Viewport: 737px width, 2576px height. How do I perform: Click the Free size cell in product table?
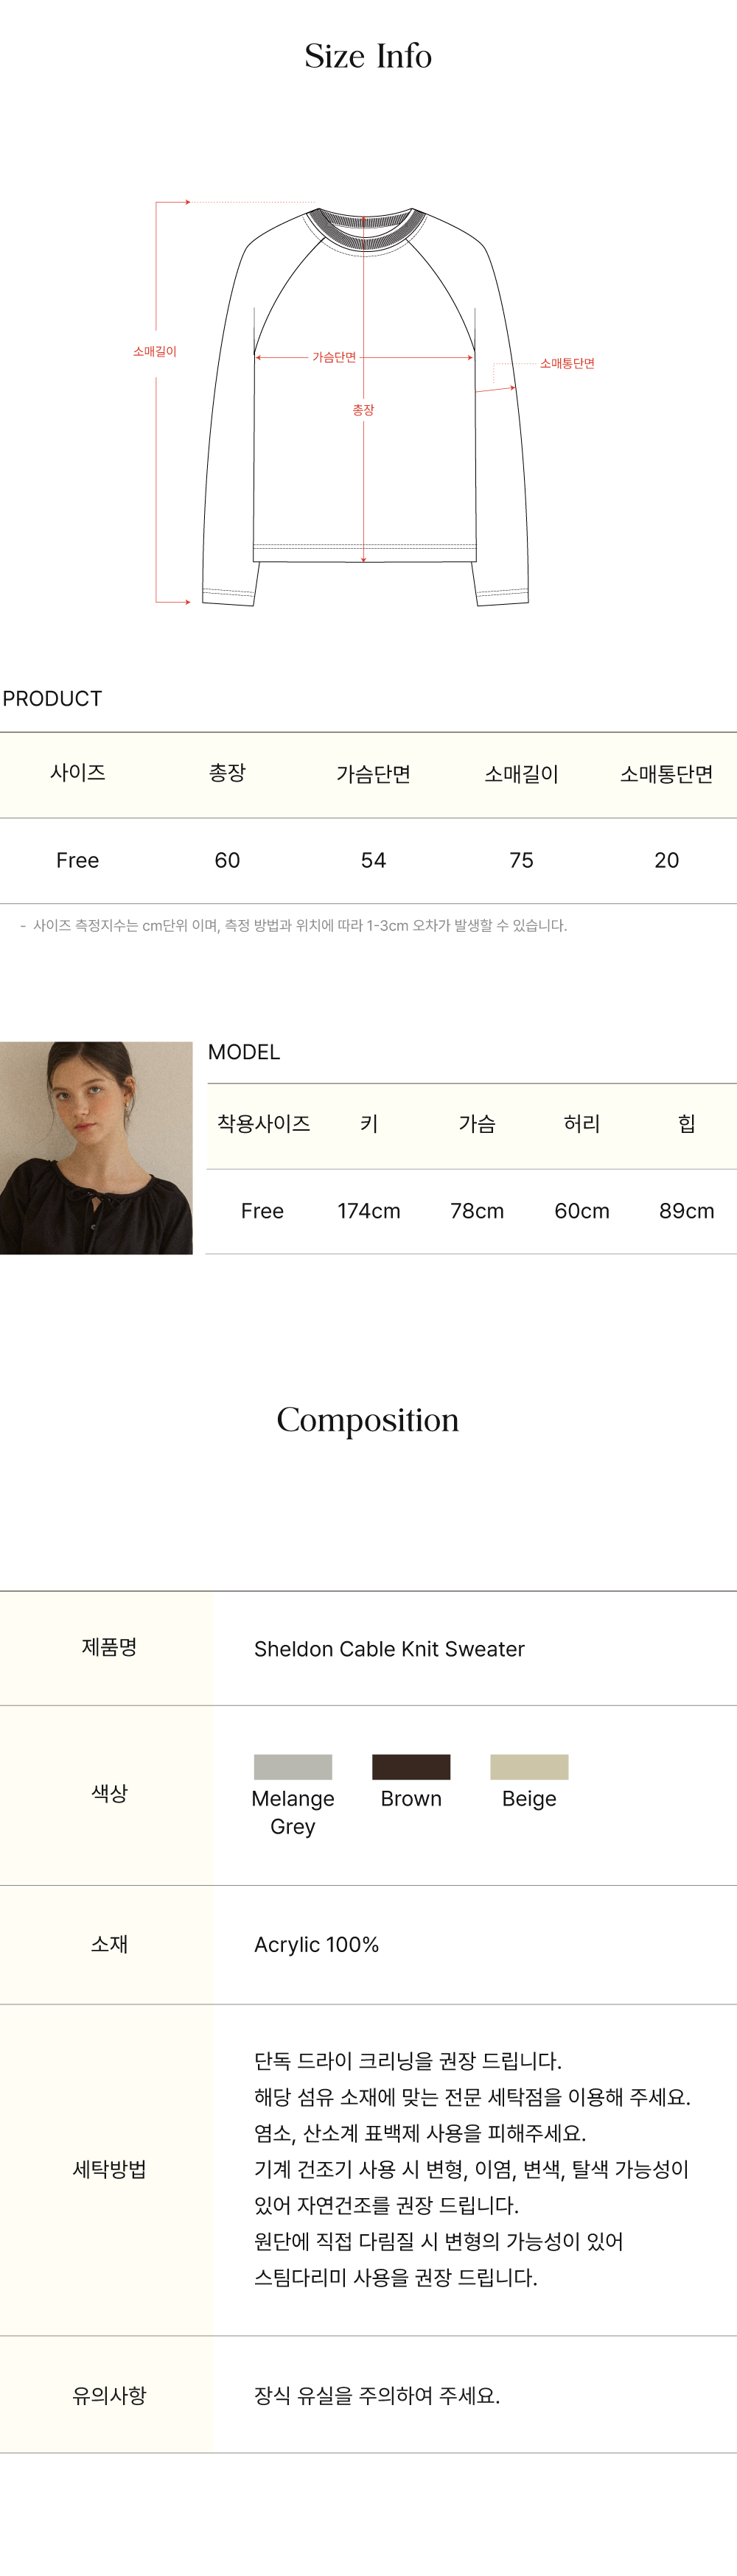click(77, 860)
